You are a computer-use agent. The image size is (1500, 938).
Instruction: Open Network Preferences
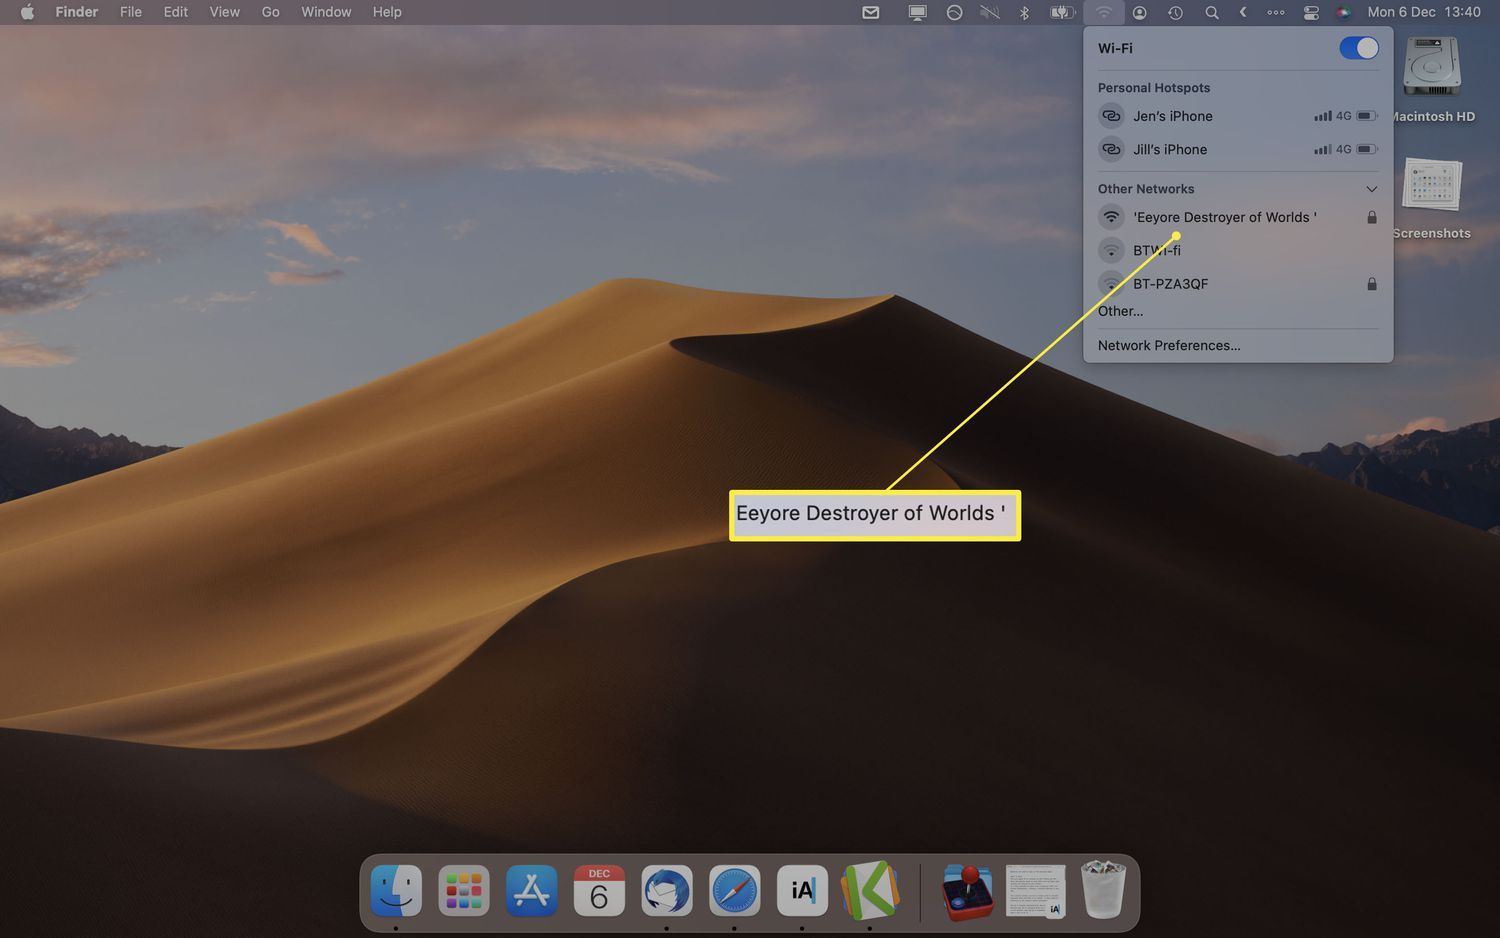pos(1168,345)
